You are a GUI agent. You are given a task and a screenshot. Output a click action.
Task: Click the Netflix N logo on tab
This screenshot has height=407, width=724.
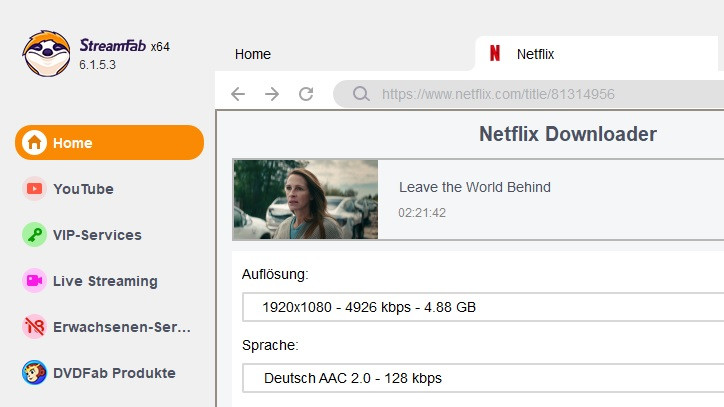click(494, 54)
